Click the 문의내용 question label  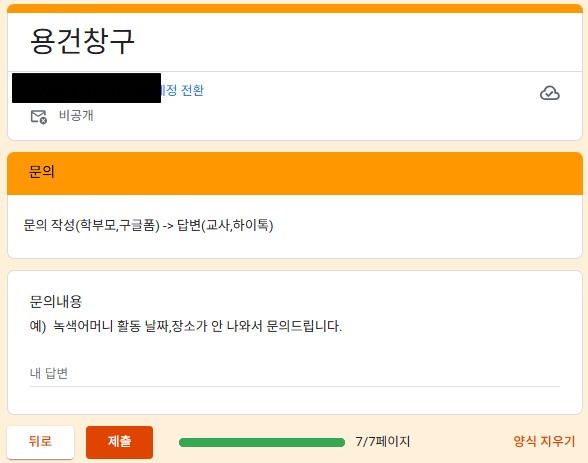(x=56, y=301)
